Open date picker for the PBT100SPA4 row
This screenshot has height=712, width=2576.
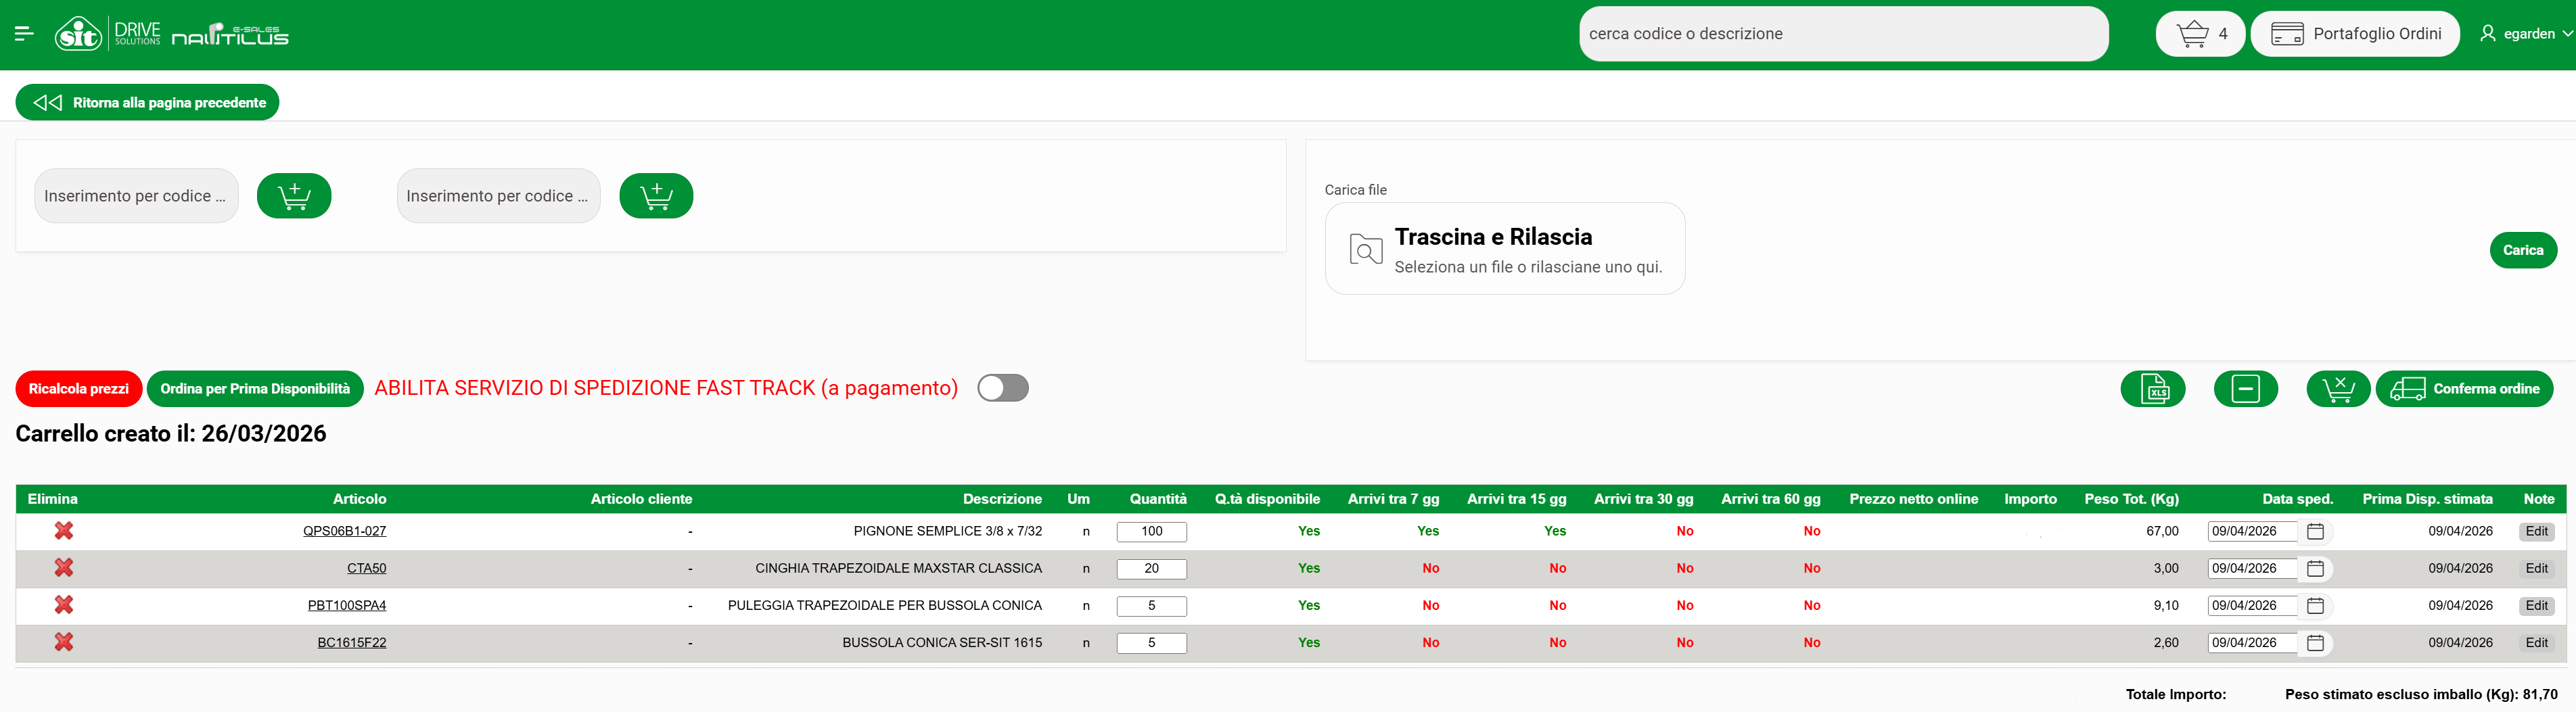tap(2315, 606)
